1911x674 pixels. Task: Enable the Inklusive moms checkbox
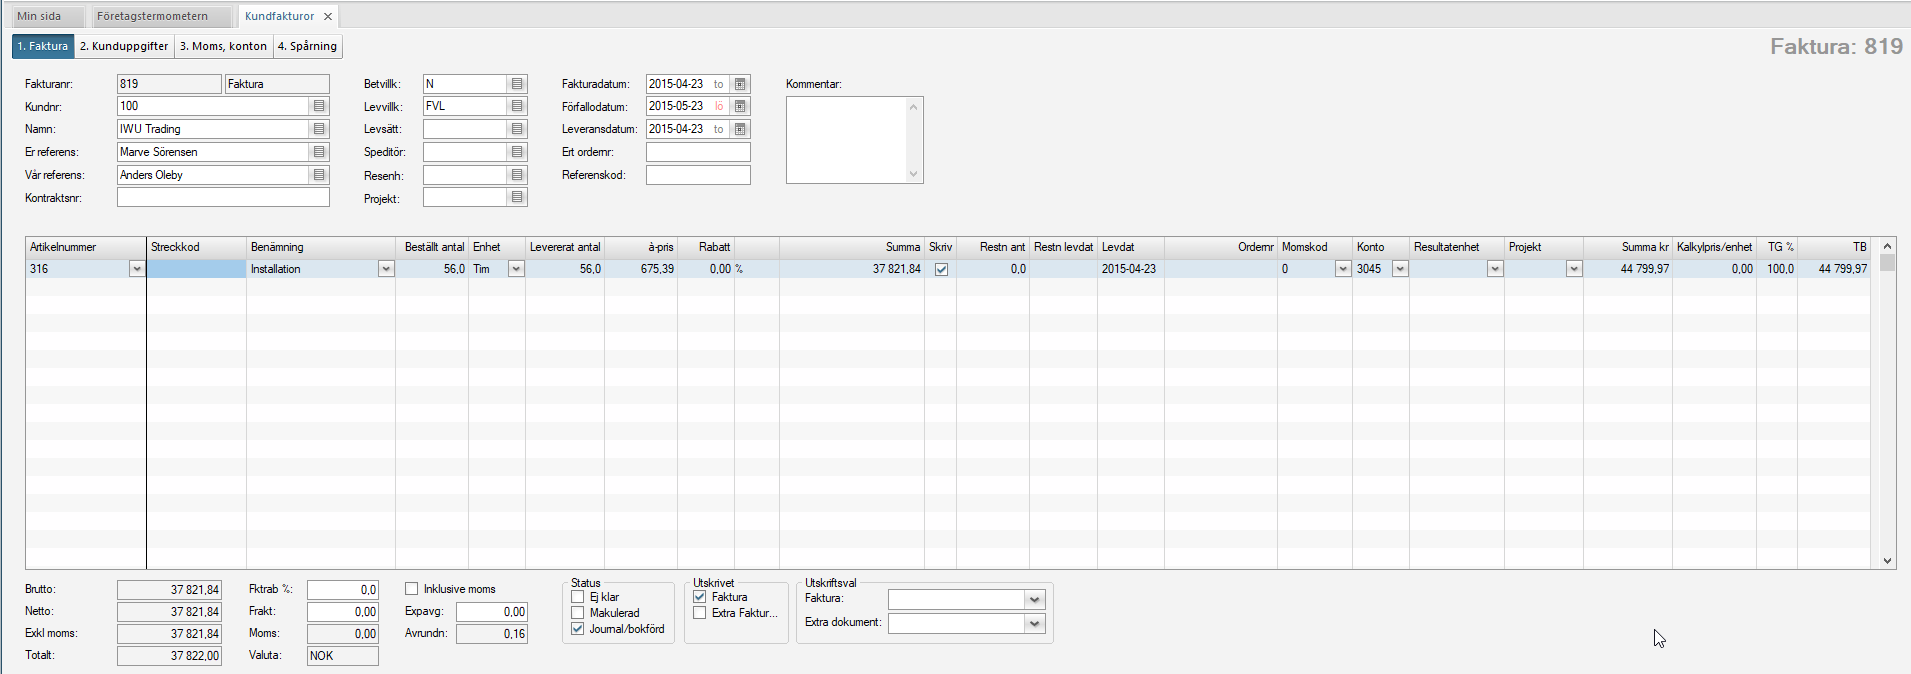pos(412,589)
